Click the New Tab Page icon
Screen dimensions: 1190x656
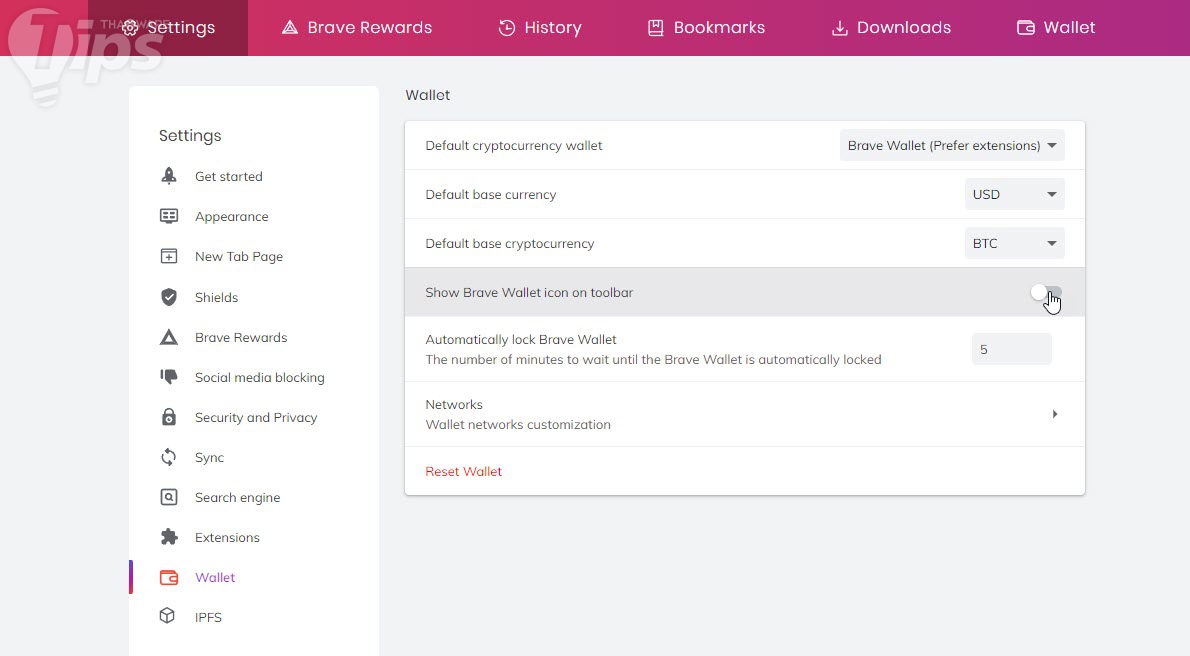click(169, 256)
